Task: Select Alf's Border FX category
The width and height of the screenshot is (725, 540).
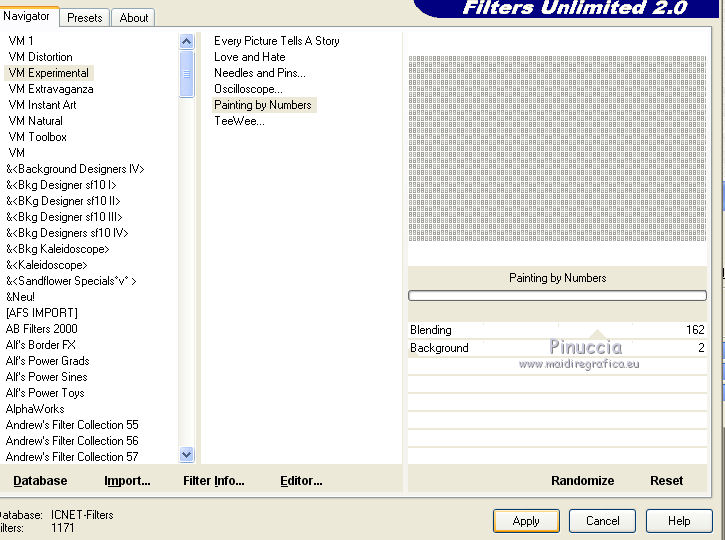Action: (41, 345)
